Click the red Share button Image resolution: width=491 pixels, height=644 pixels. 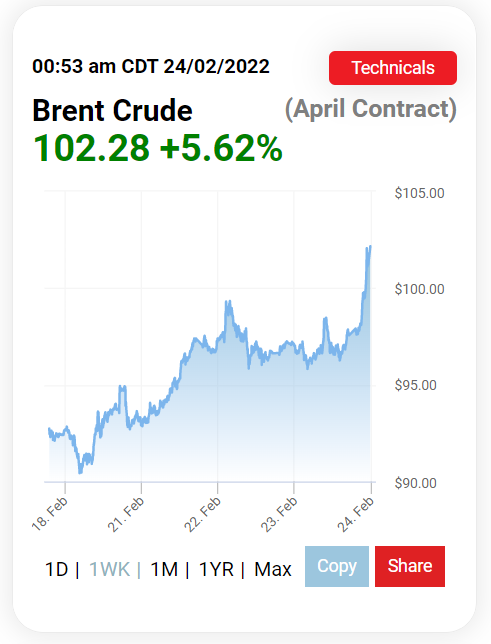coord(410,566)
